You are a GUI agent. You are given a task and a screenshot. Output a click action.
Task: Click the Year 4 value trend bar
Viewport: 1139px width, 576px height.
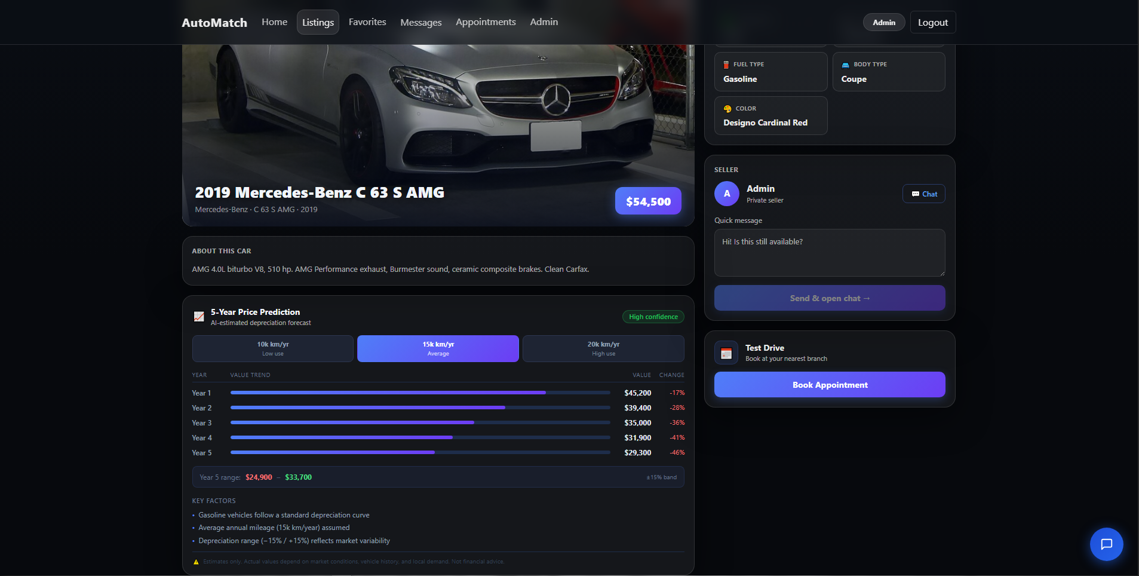(420, 437)
